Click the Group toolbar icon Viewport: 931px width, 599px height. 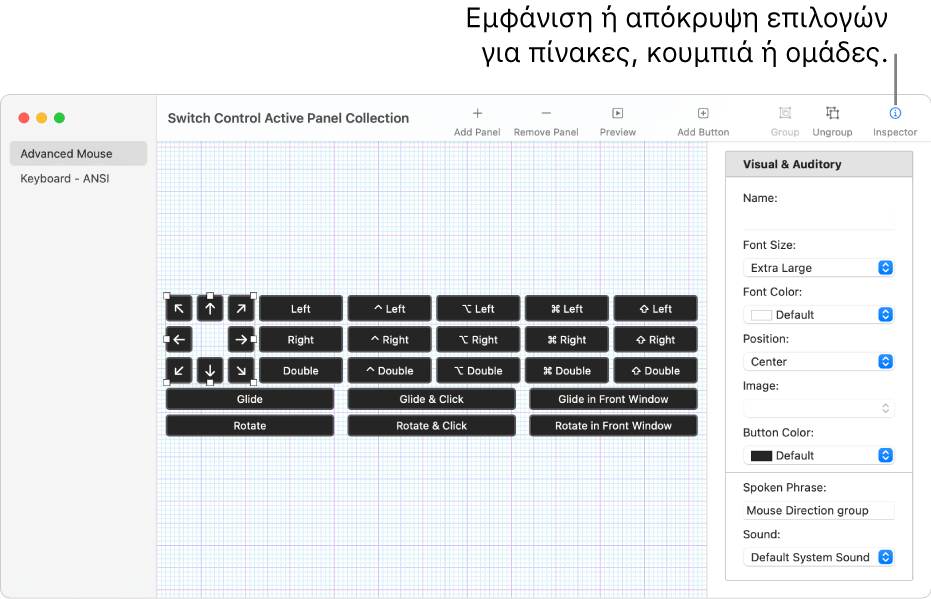785,113
